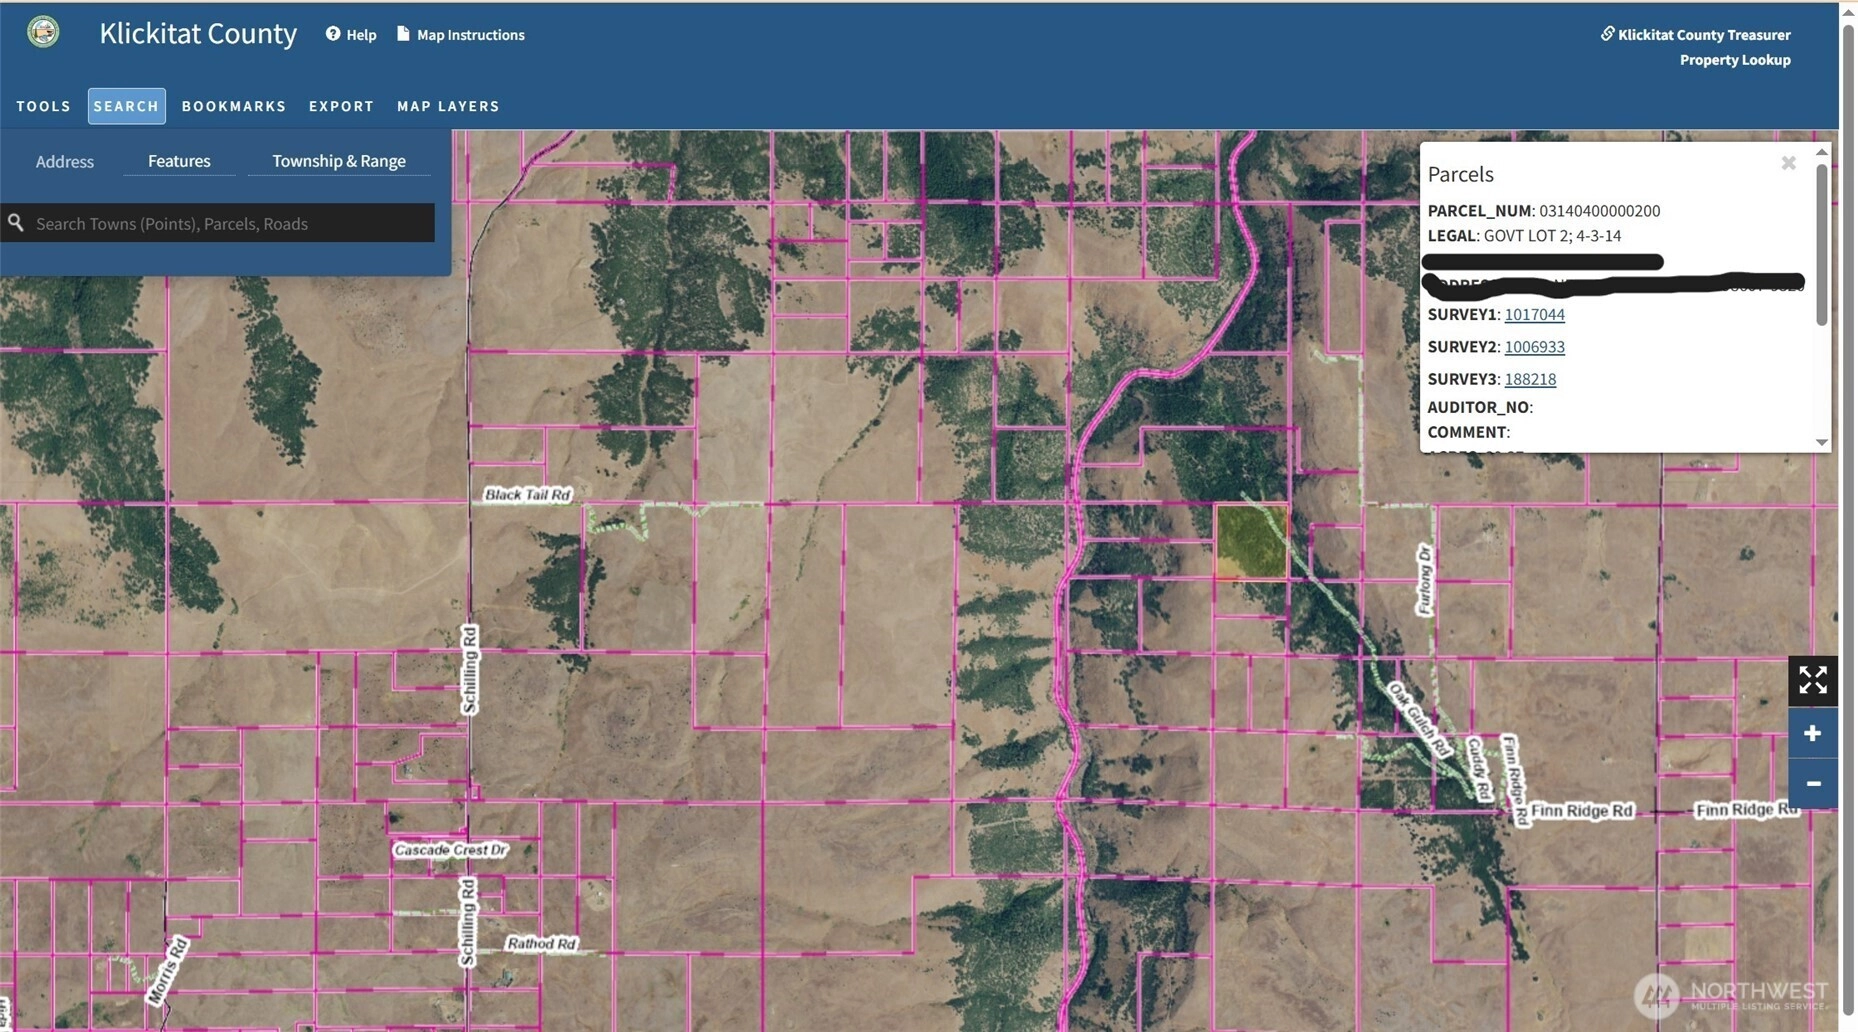The image size is (1858, 1032).
Task: Zoom out with the minus button
Action: click(x=1812, y=783)
